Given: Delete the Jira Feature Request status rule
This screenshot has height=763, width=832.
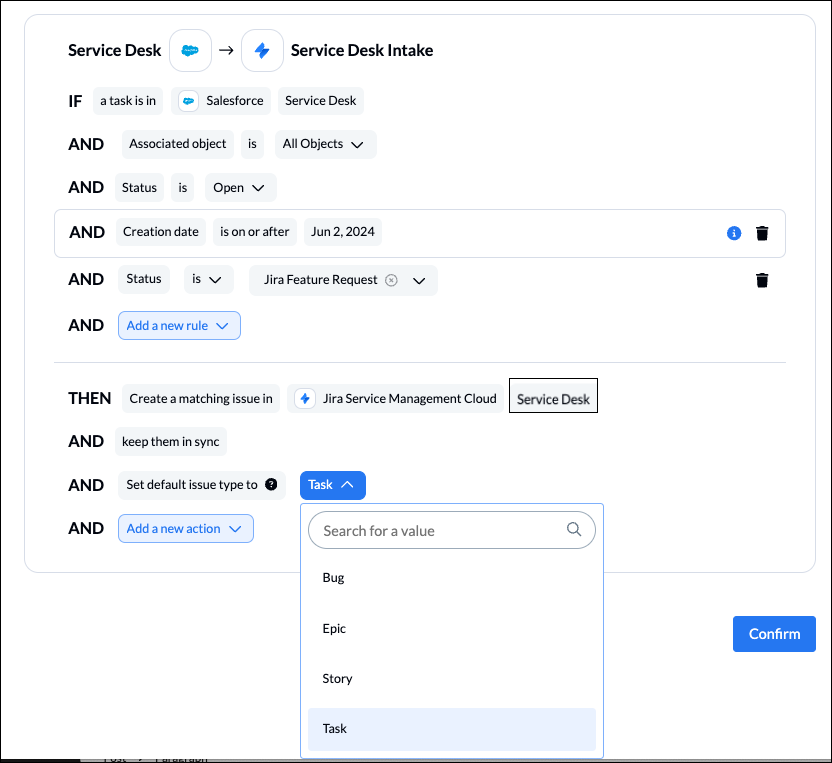Looking at the screenshot, I should tap(762, 280).
